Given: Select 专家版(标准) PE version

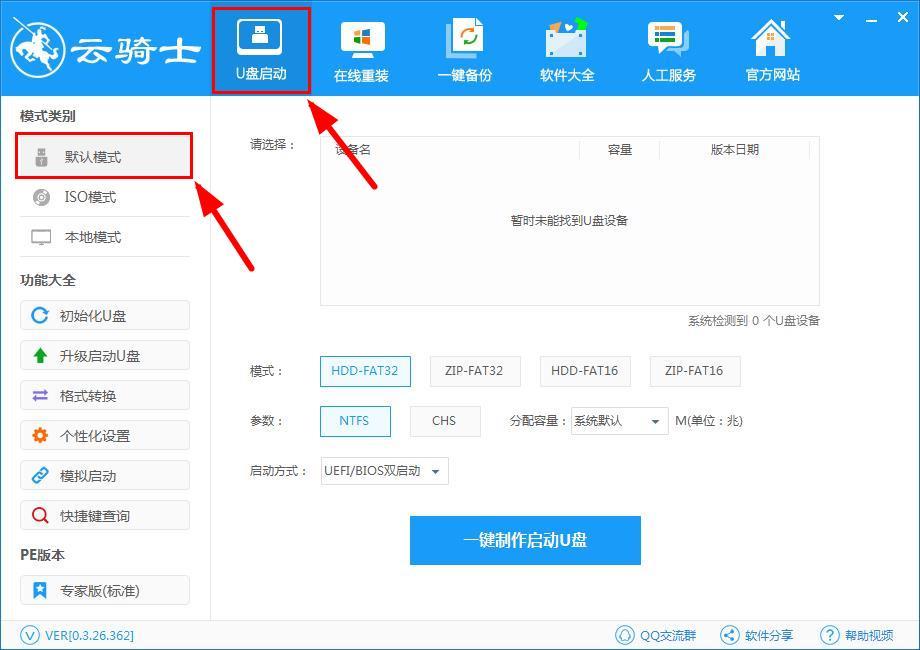Looking at the screenshot, I should 105,590.
